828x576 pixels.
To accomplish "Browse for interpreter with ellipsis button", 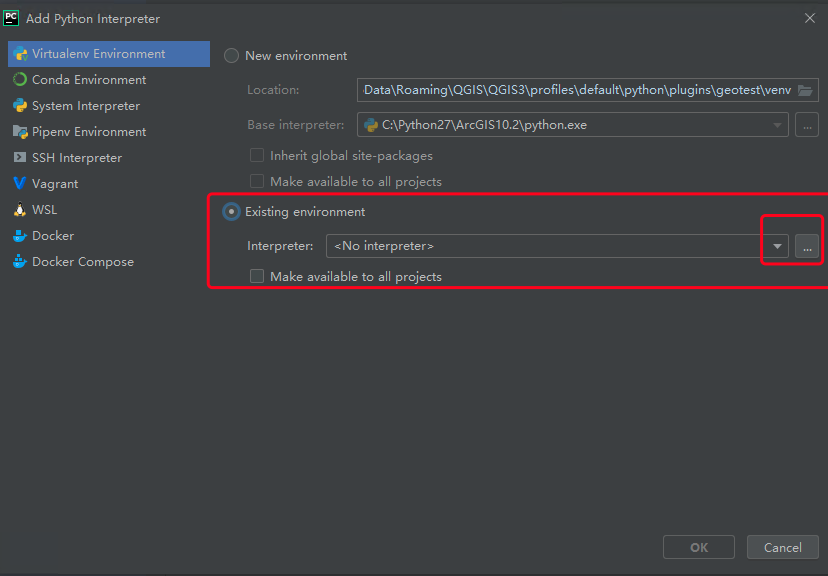I will tap(807, 246).
